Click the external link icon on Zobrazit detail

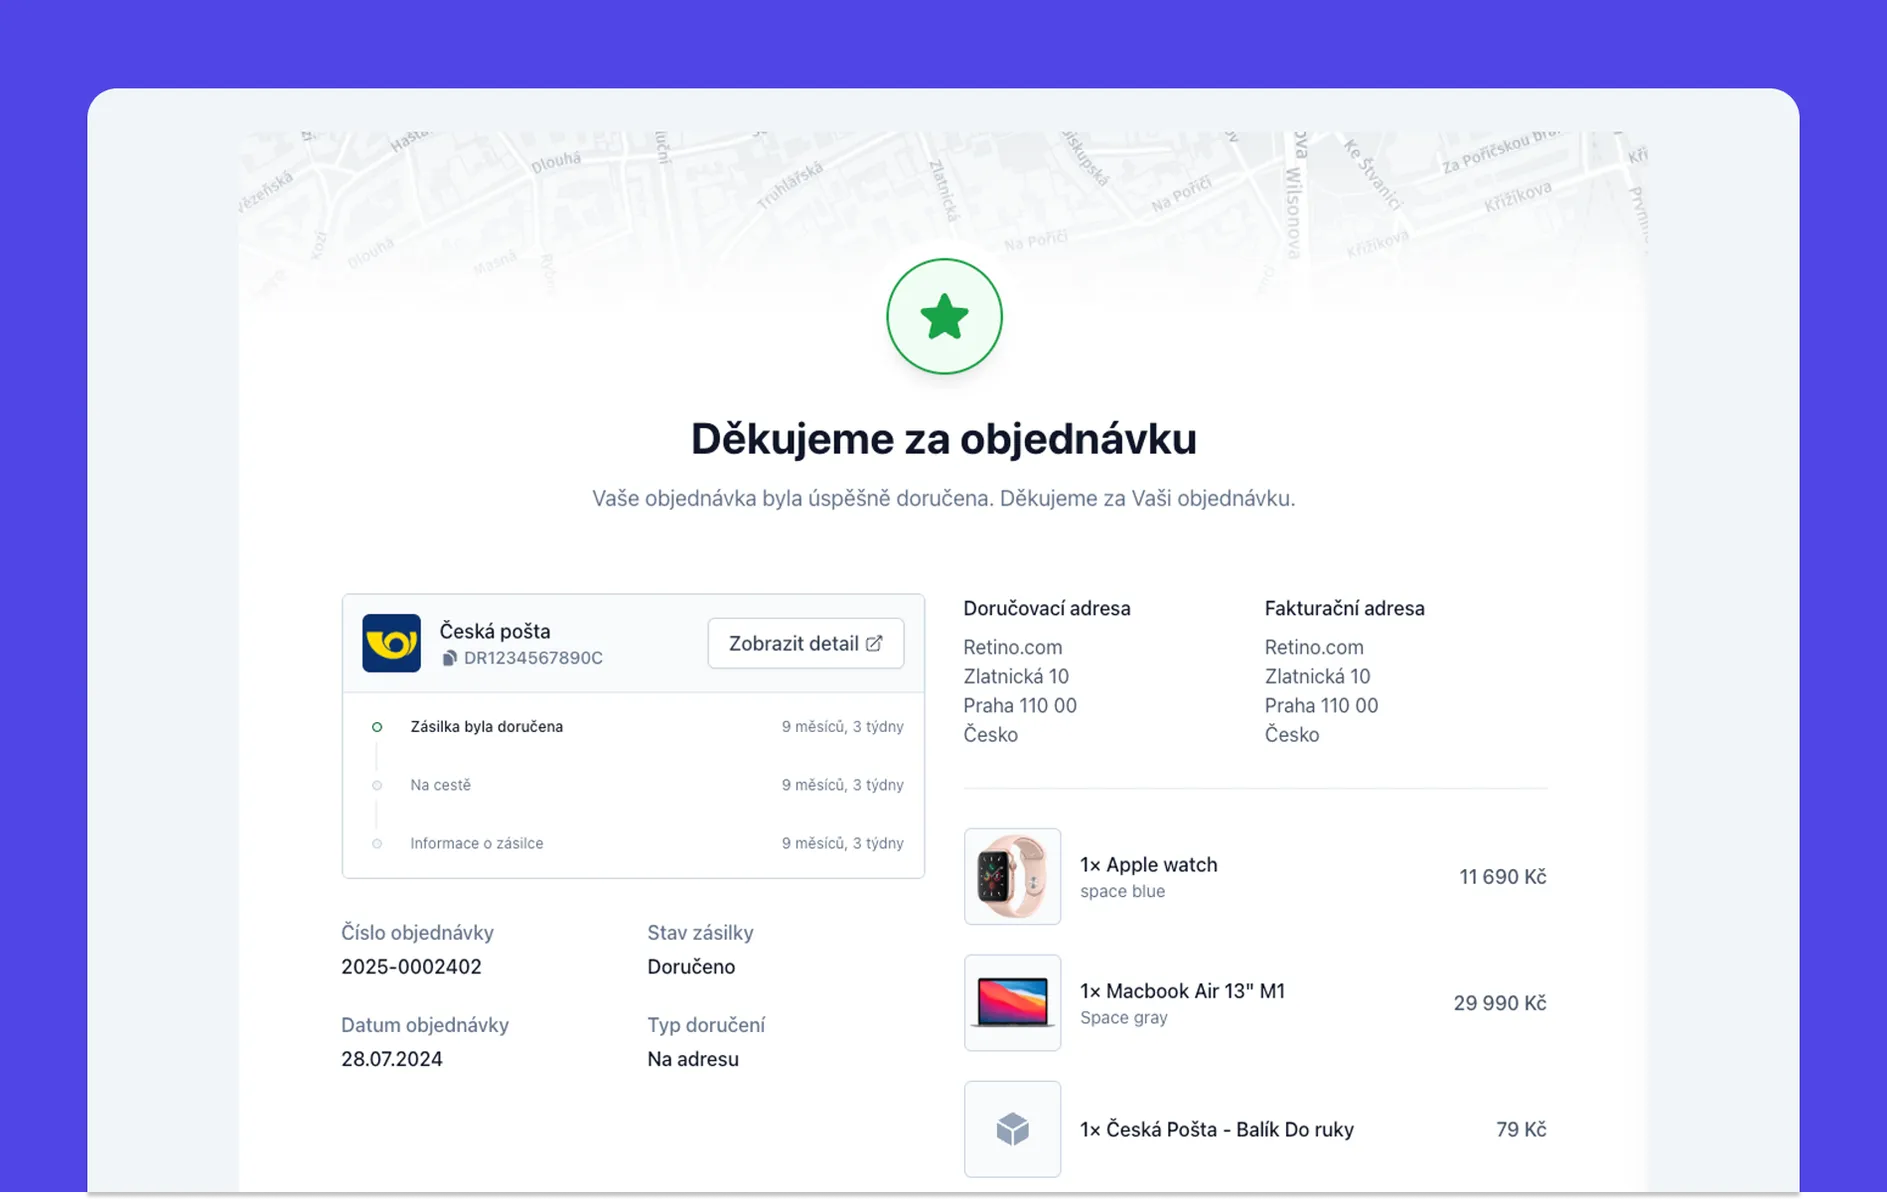tap(876, 643)
